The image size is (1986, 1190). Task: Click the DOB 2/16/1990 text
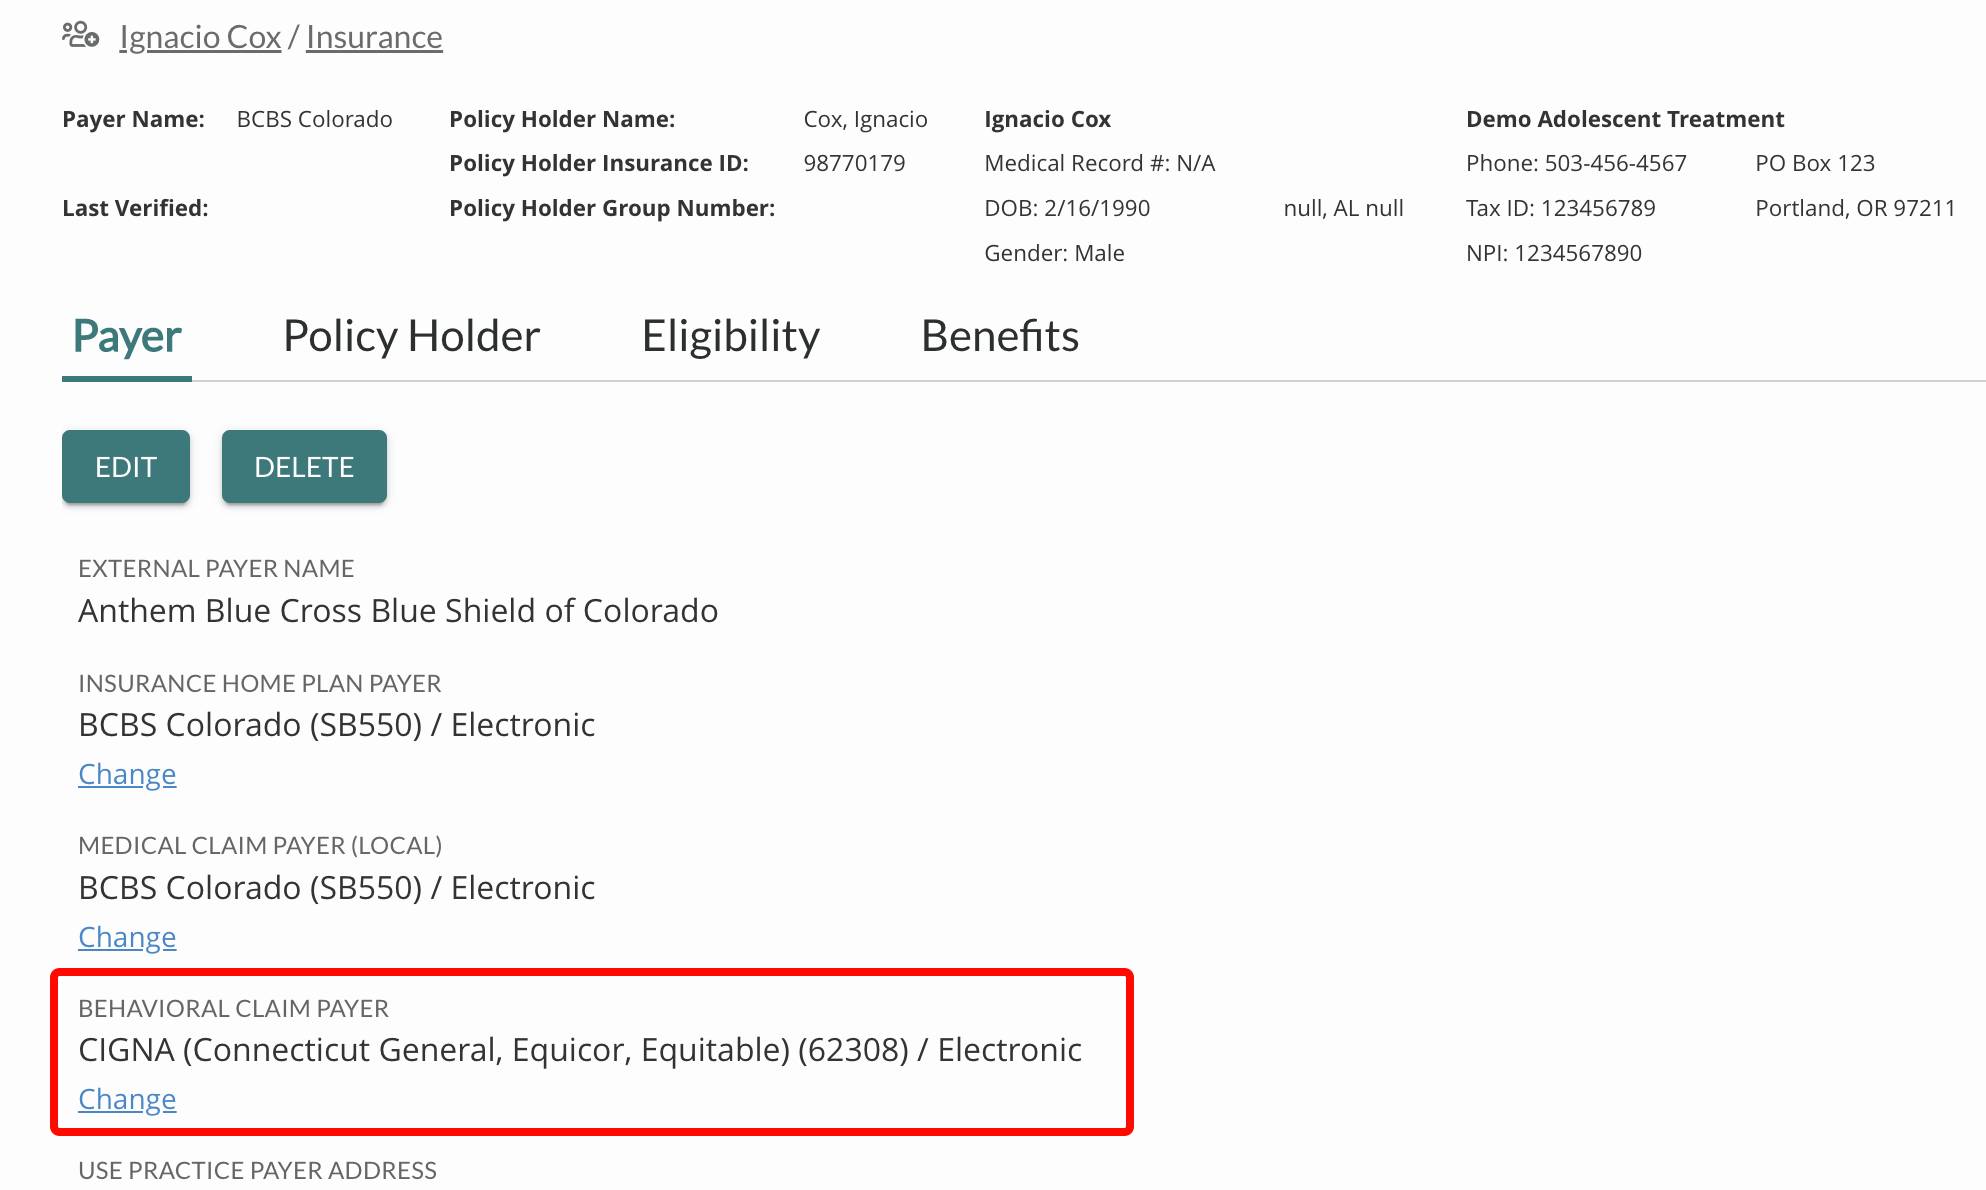click(x=1067, y=209)
